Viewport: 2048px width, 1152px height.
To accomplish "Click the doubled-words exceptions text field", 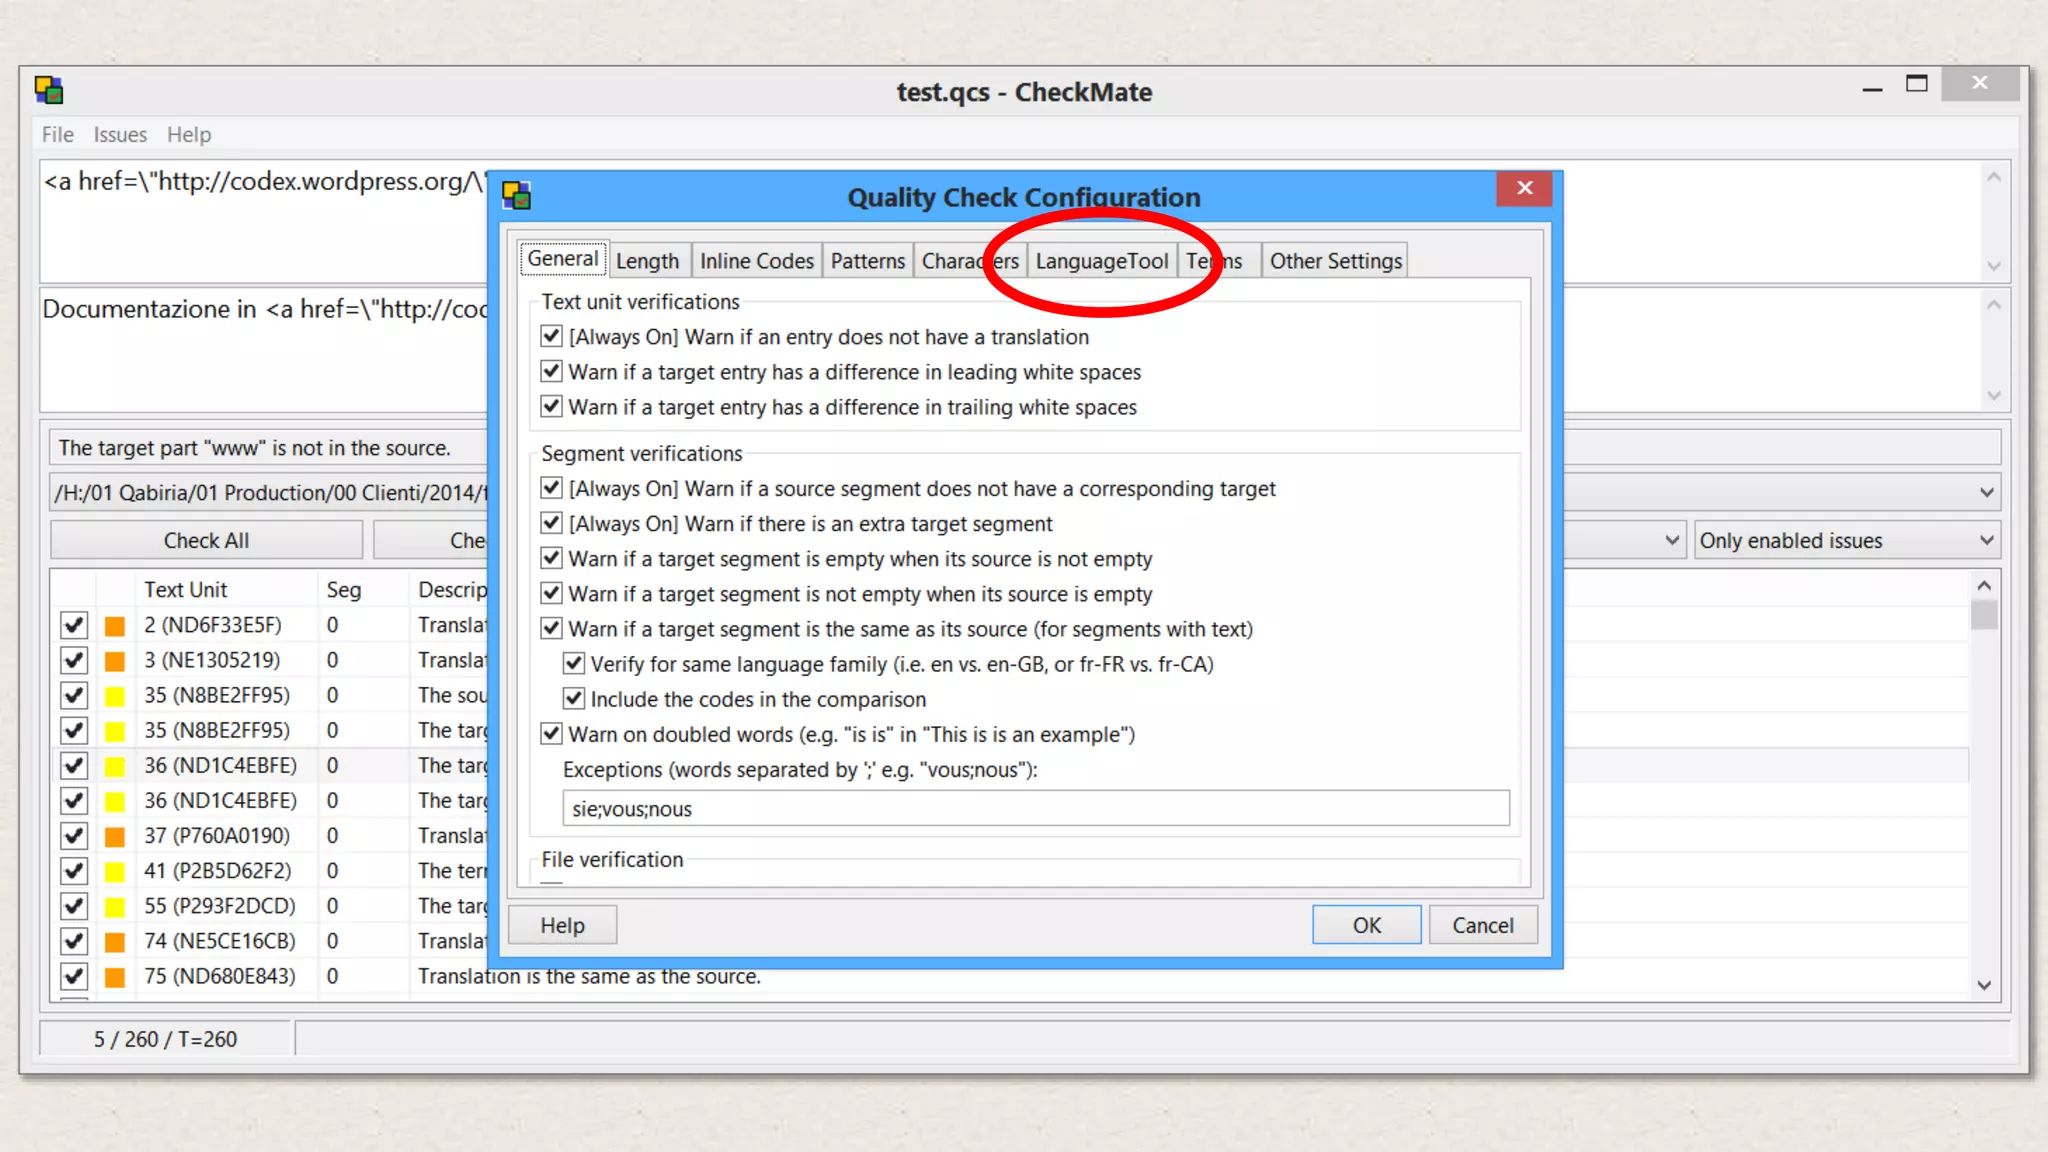I will tap(1035, 809).
